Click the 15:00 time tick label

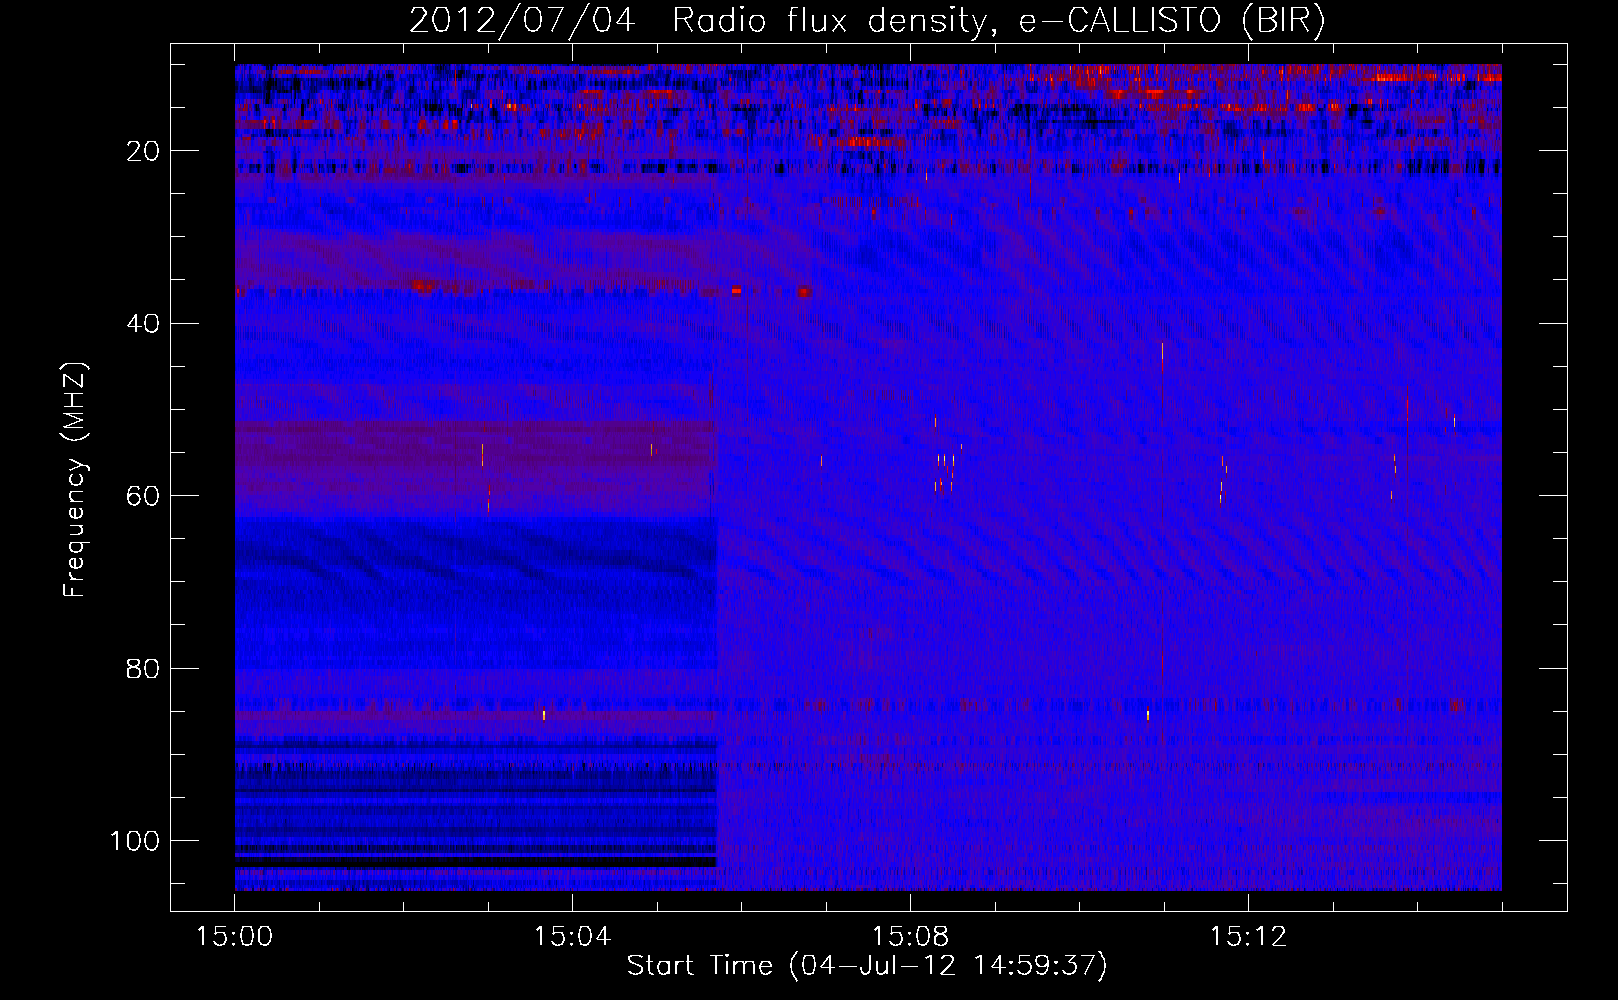235,937
